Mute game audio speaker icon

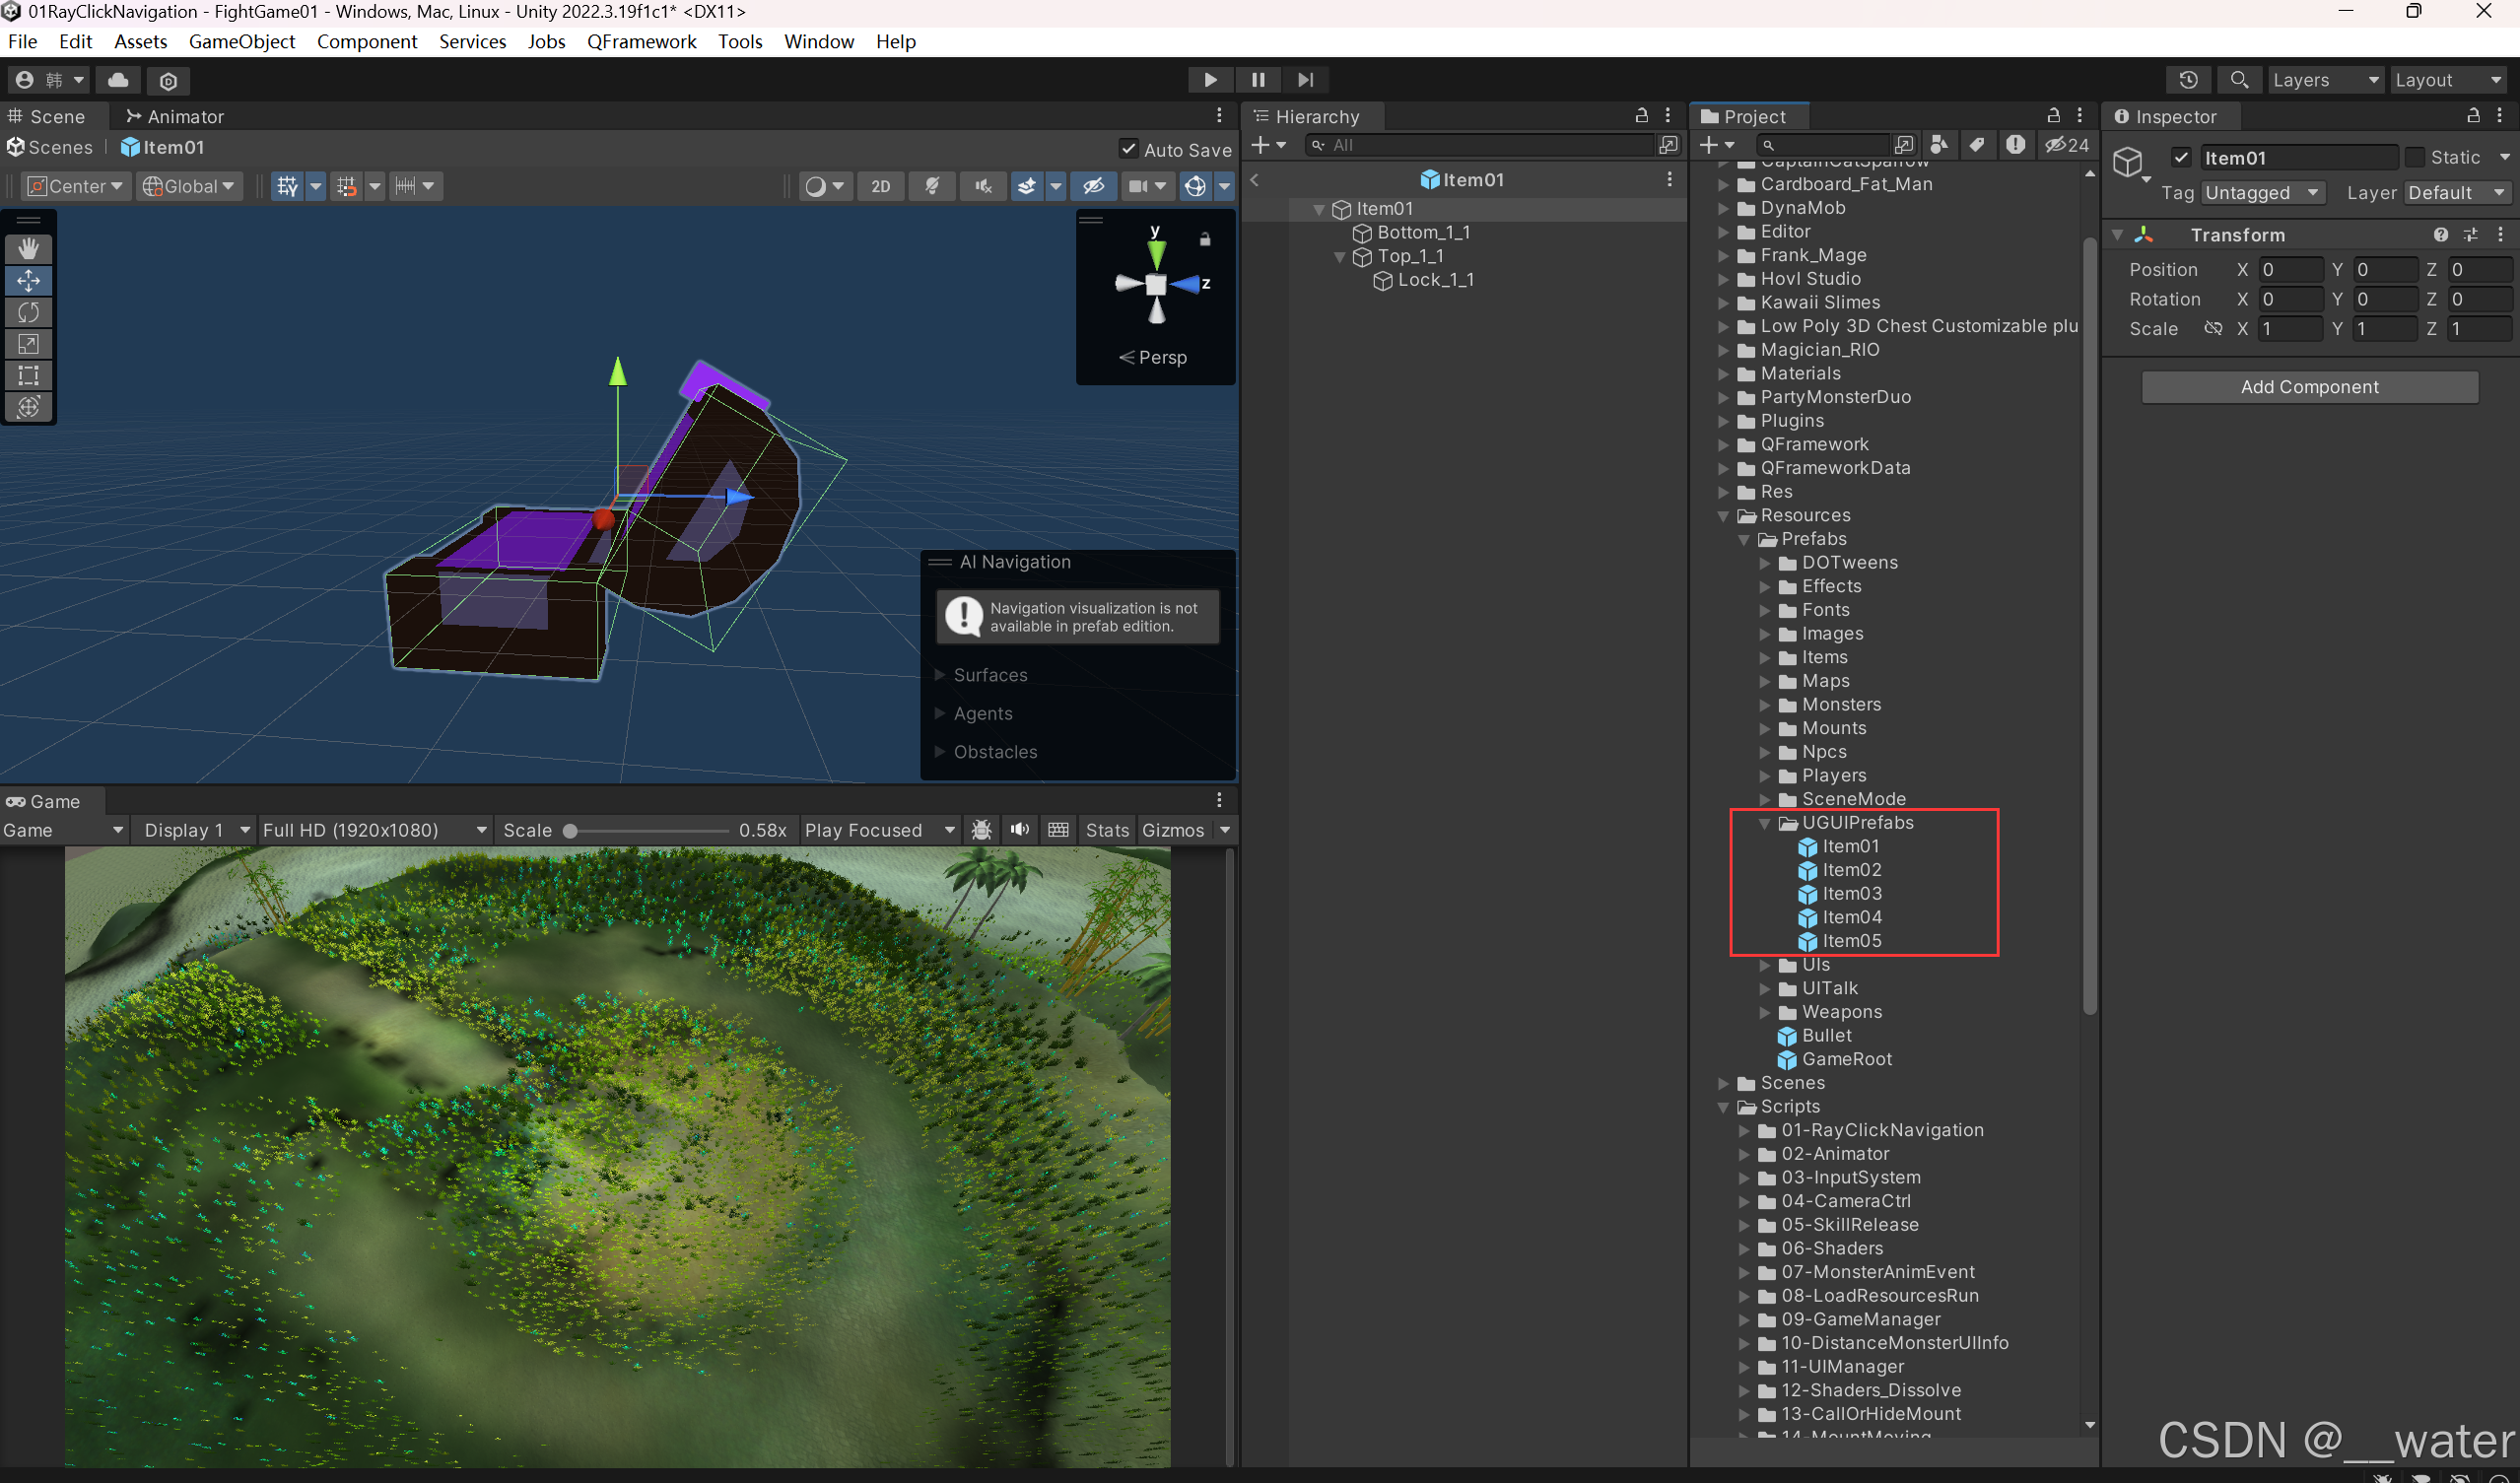coord(1019,830)
